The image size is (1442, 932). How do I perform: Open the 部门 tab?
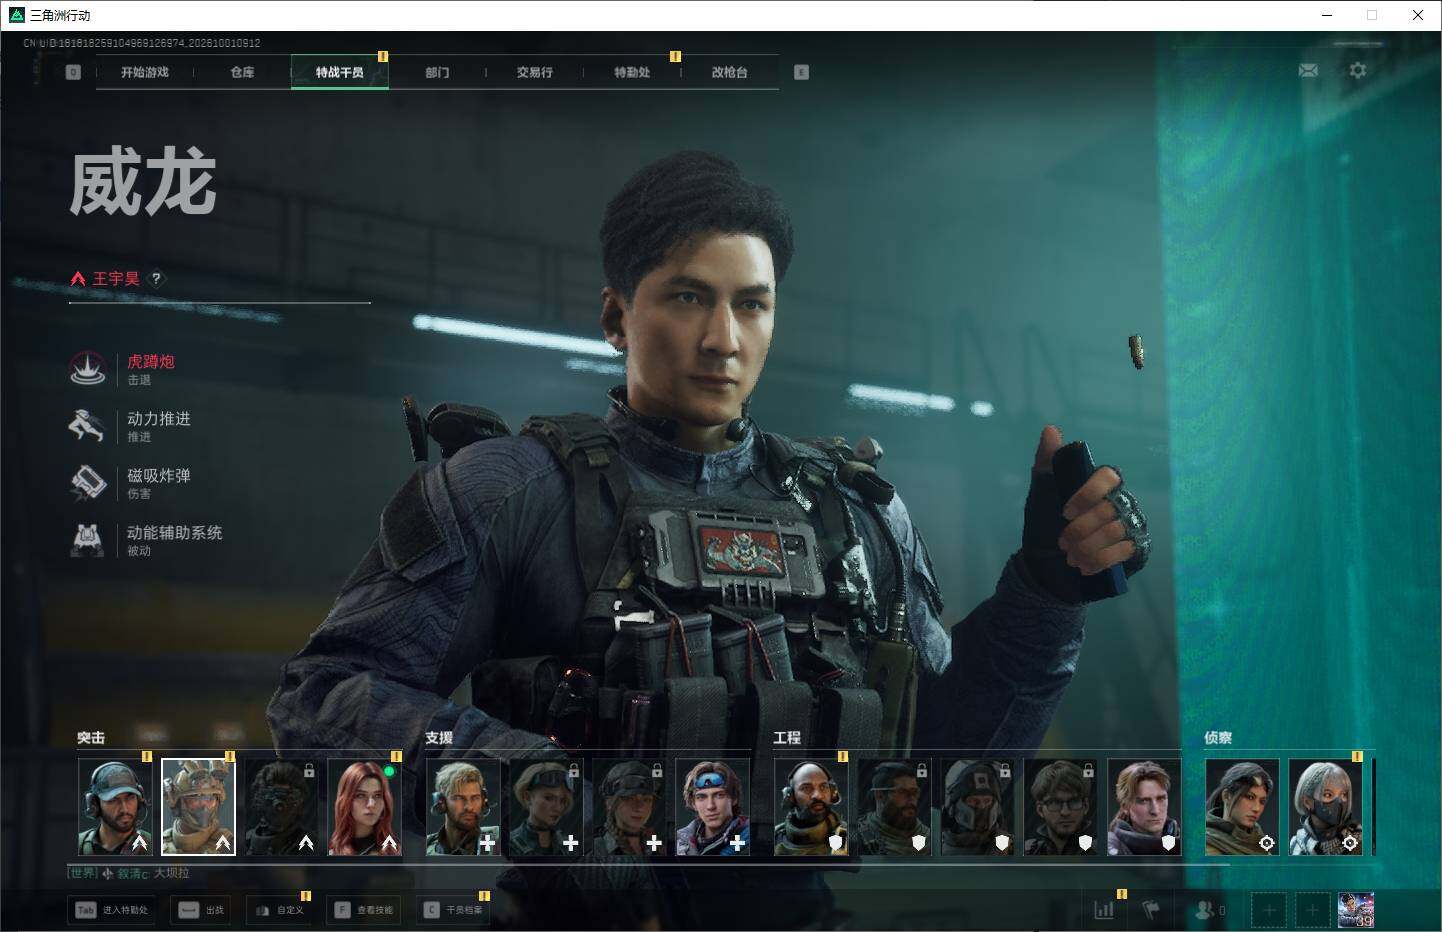[437, 72]
